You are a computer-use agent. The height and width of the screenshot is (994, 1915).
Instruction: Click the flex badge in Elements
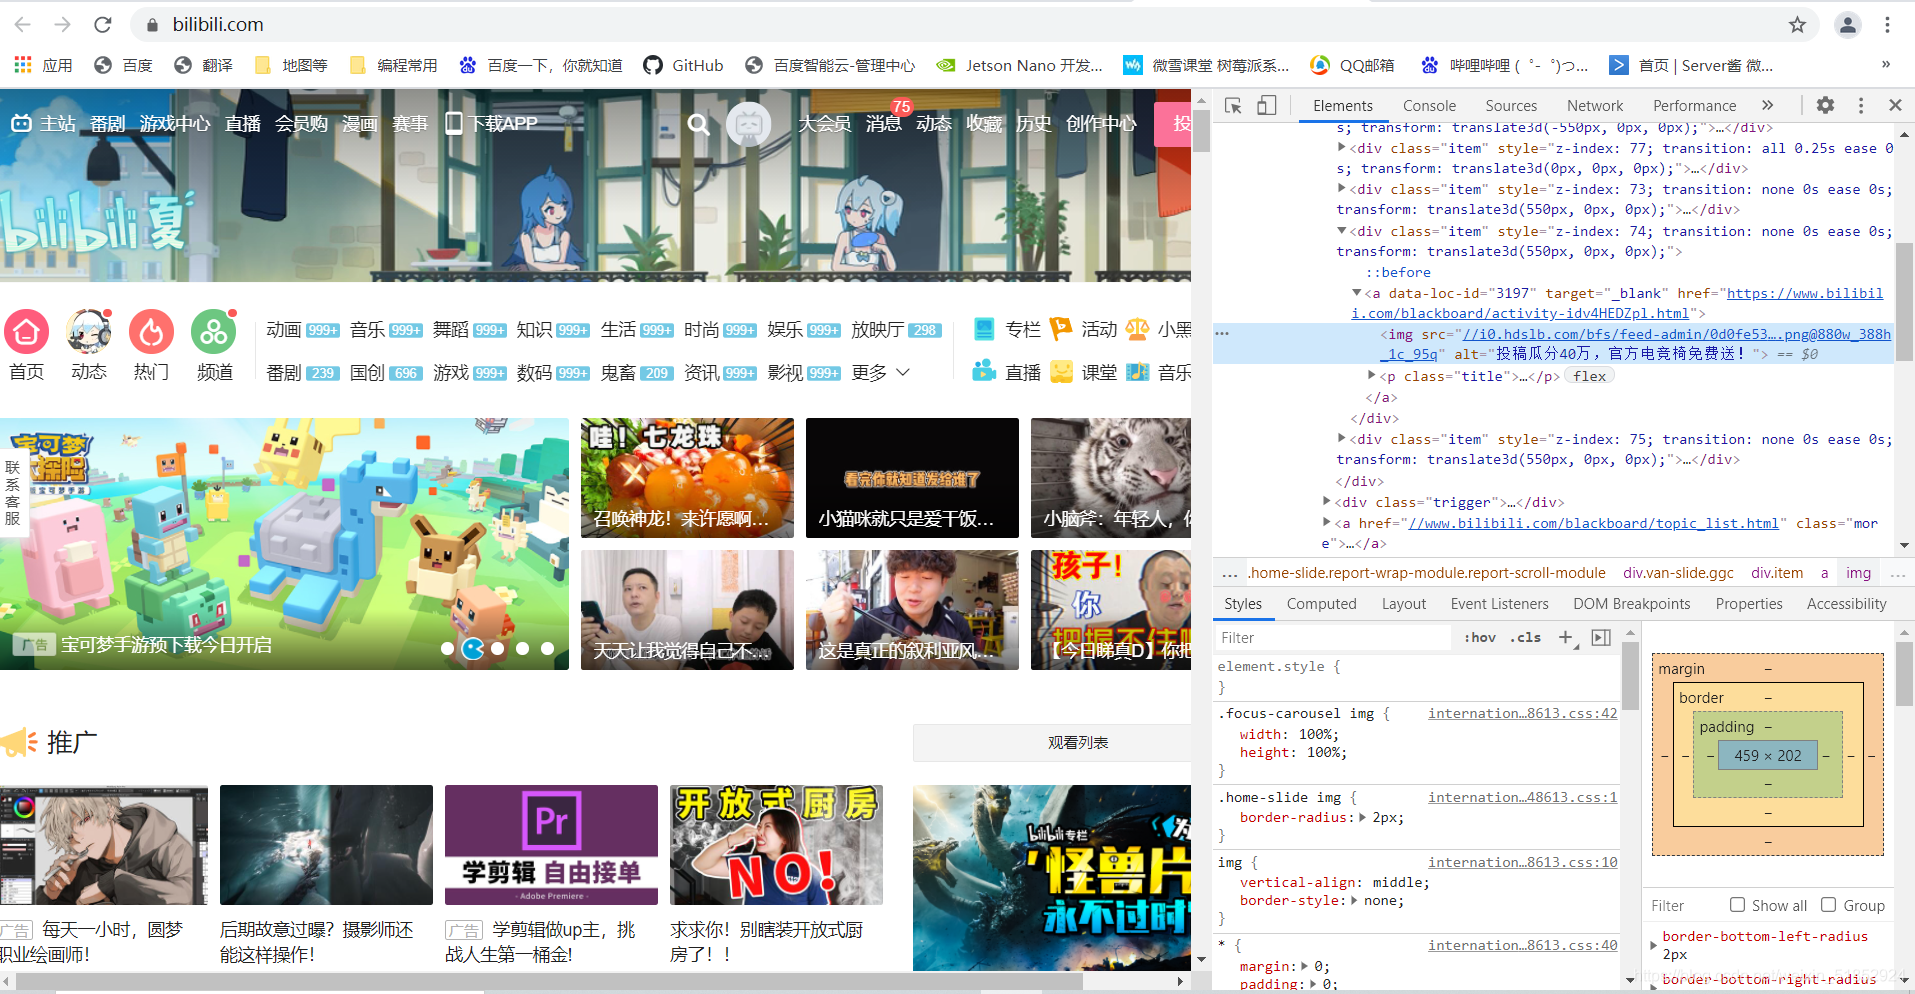tap(1589, 376)
